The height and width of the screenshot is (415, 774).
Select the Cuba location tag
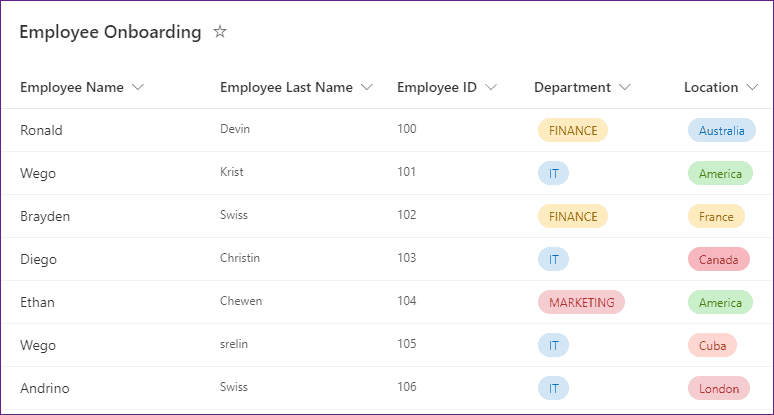(x=712, y=345)
